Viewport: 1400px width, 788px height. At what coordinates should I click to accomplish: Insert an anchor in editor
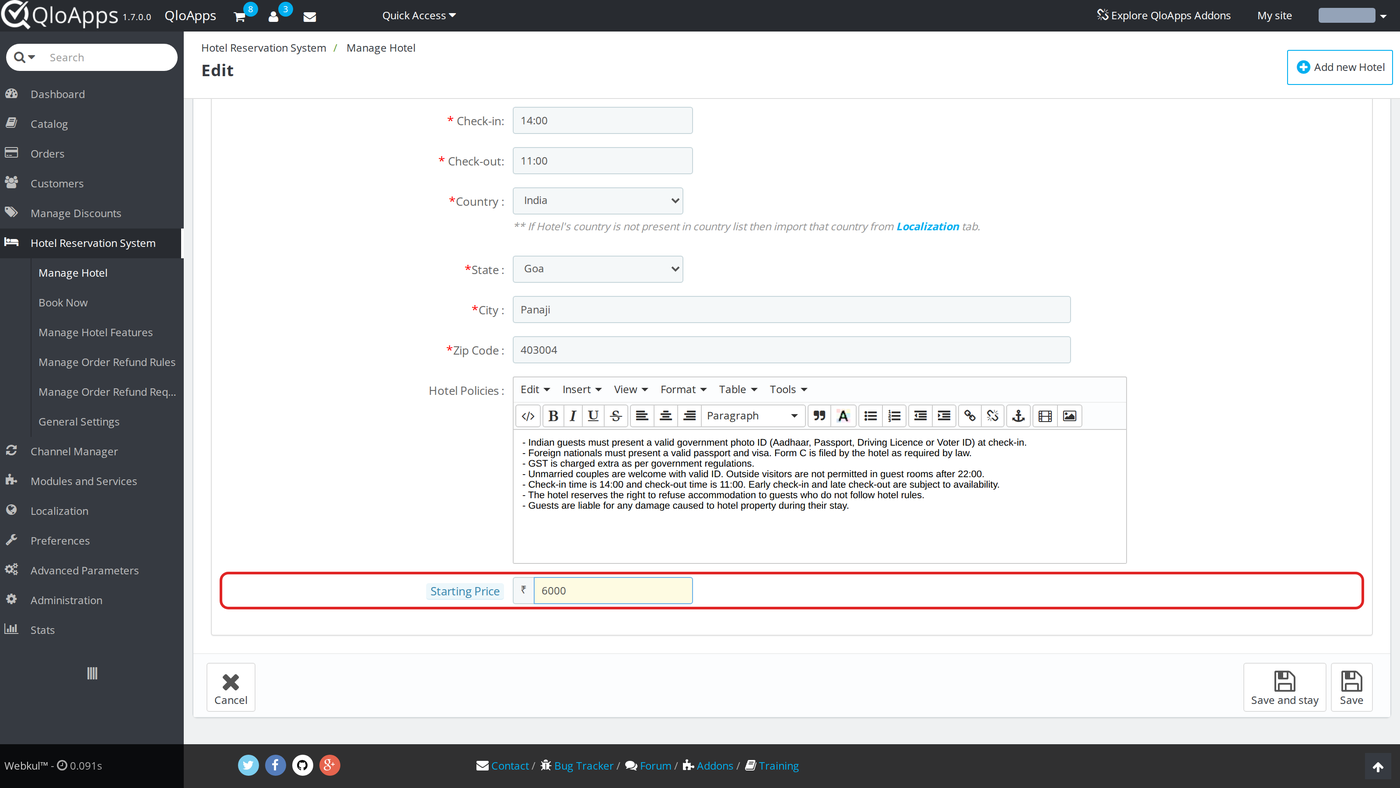[x=1018, y=416]
